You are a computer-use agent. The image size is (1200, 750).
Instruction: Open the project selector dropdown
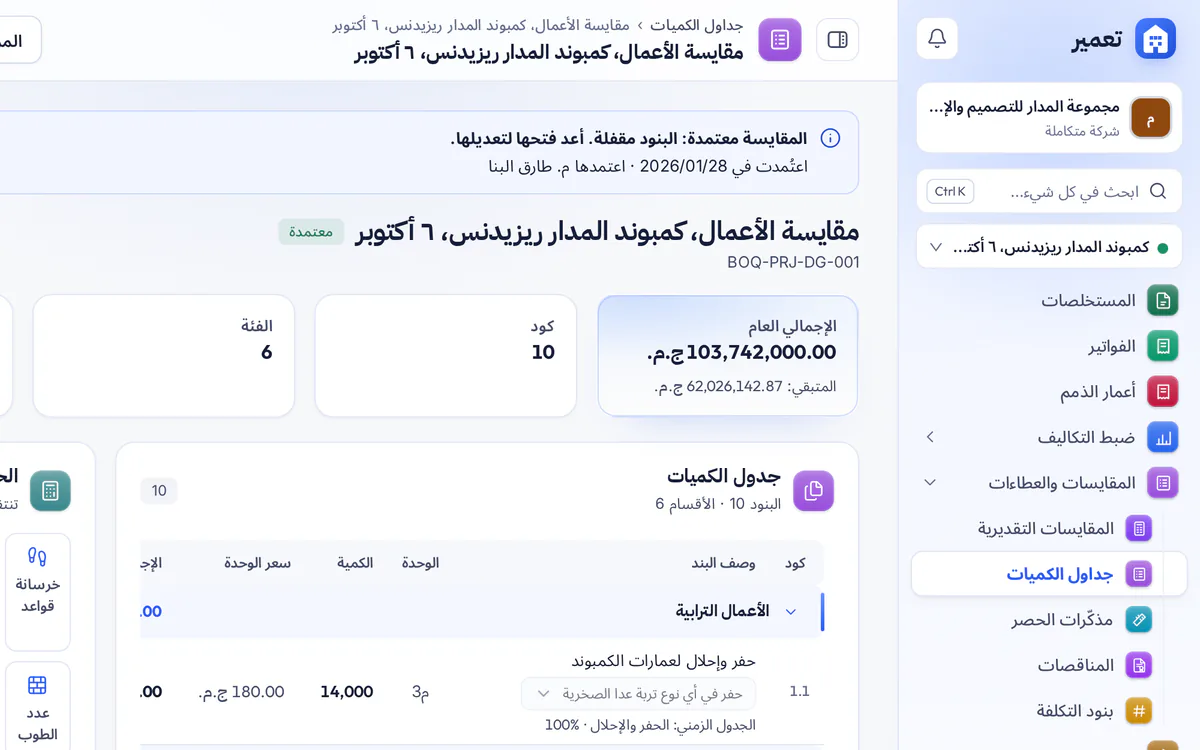click(x=1049, y=247)
